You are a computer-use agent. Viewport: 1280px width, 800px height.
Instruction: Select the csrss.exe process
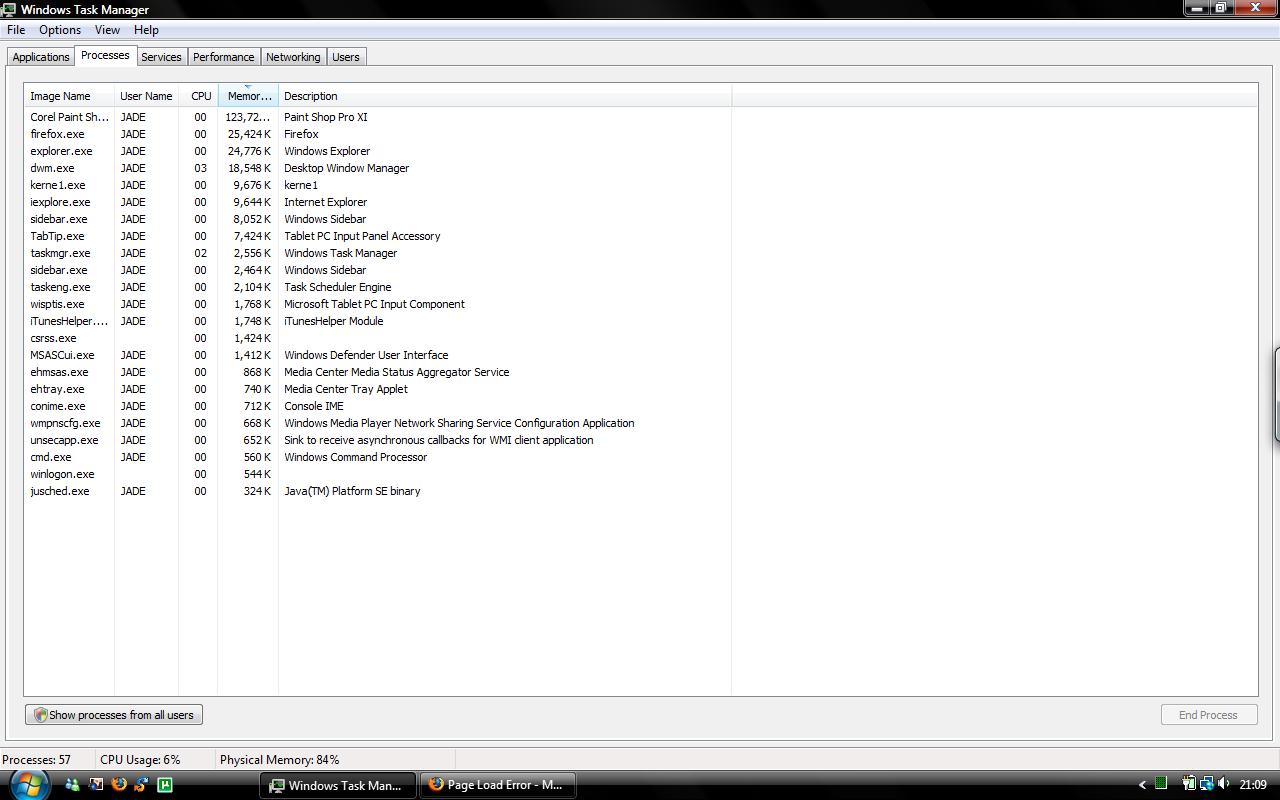point(378,338)
